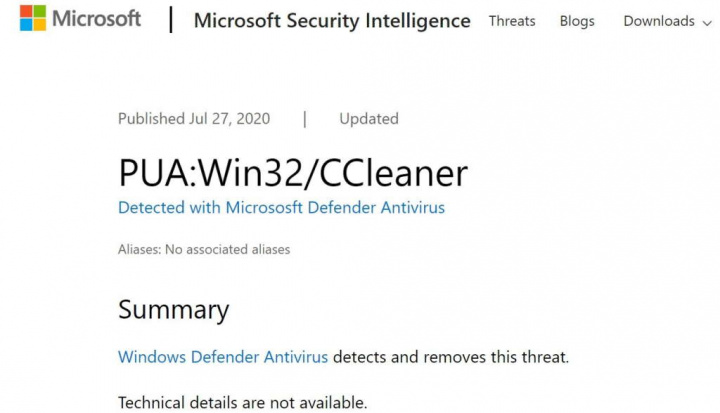Follow the Windows Defender Antivirus link

pyautogui.click(x=222, y=357)
